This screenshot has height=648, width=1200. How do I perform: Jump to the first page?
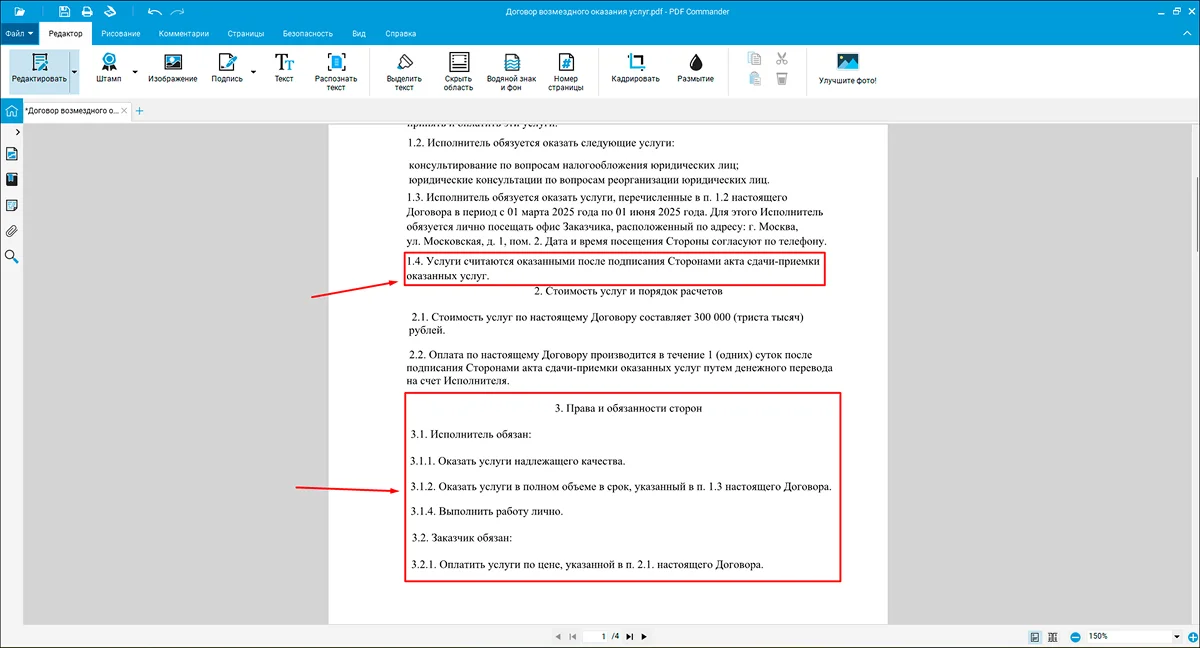click(x=572, y=636)
